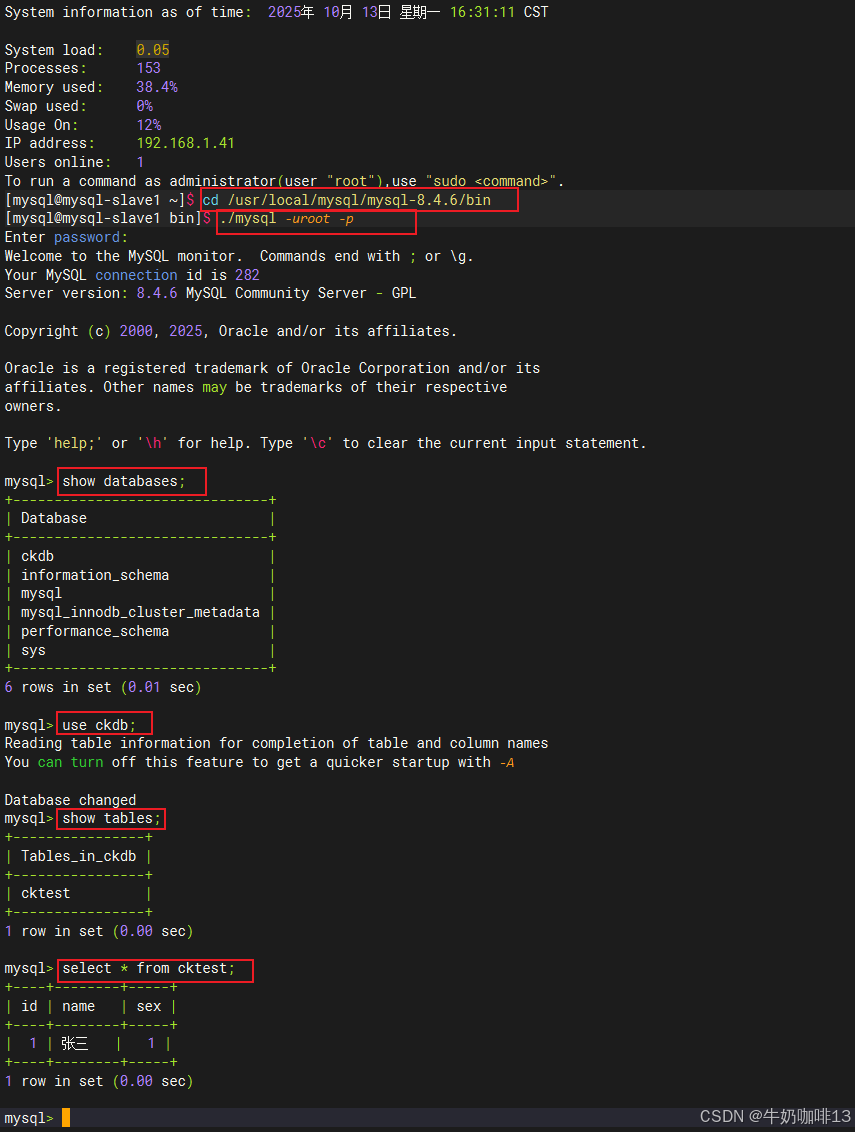Click the Memory used value 38.4%

click(157, 87)
